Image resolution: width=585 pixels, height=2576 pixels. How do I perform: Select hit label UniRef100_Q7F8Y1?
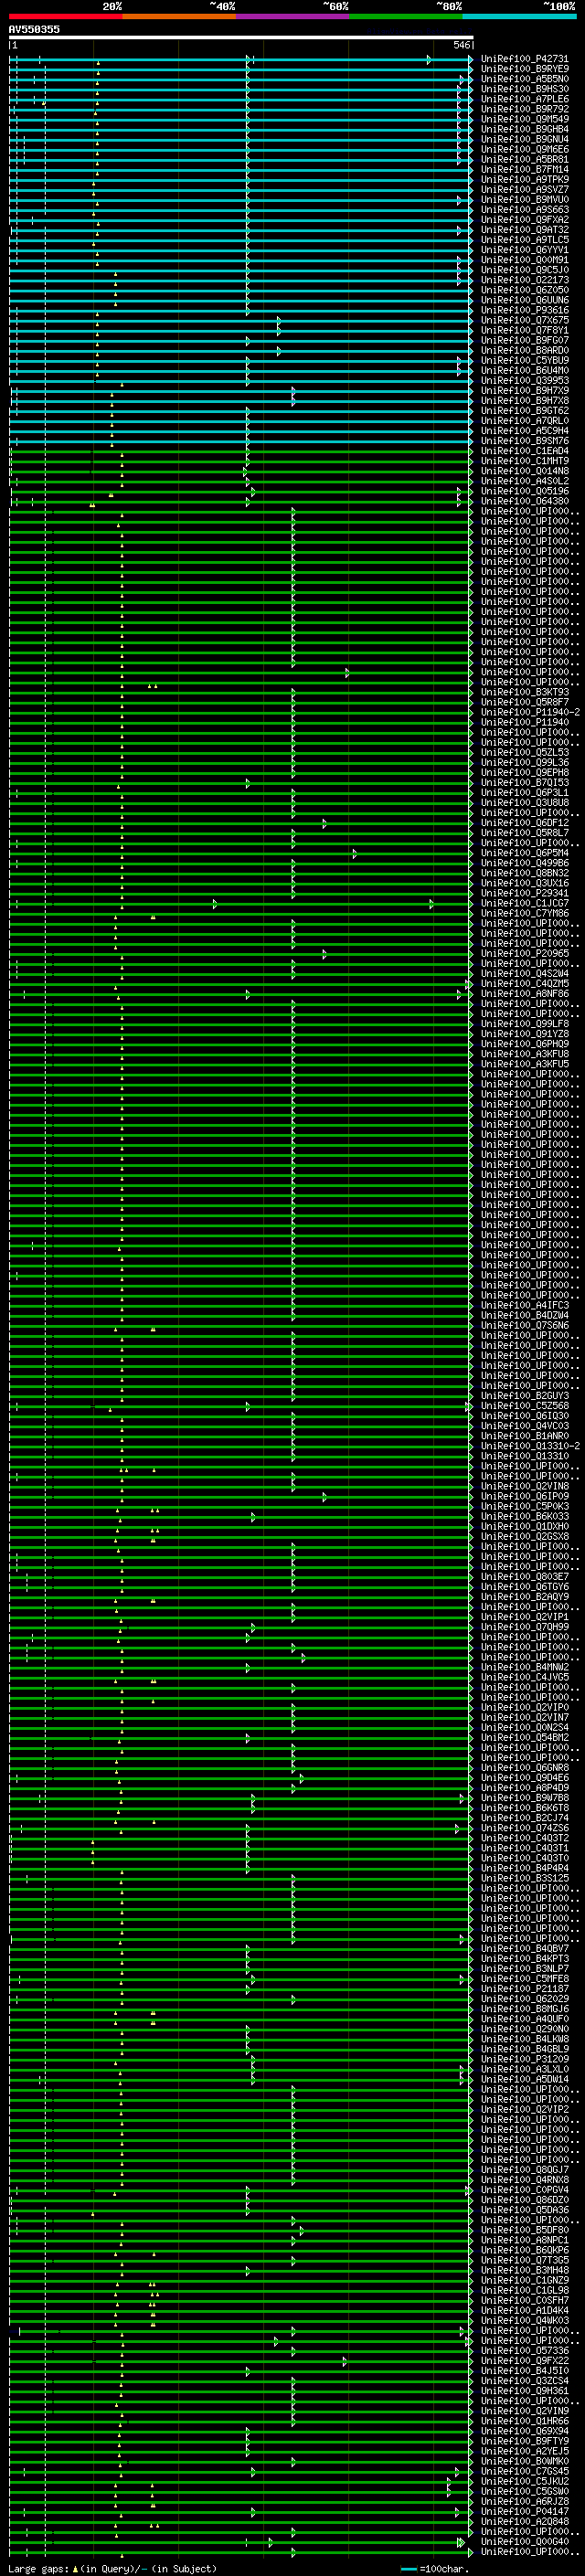524,330
